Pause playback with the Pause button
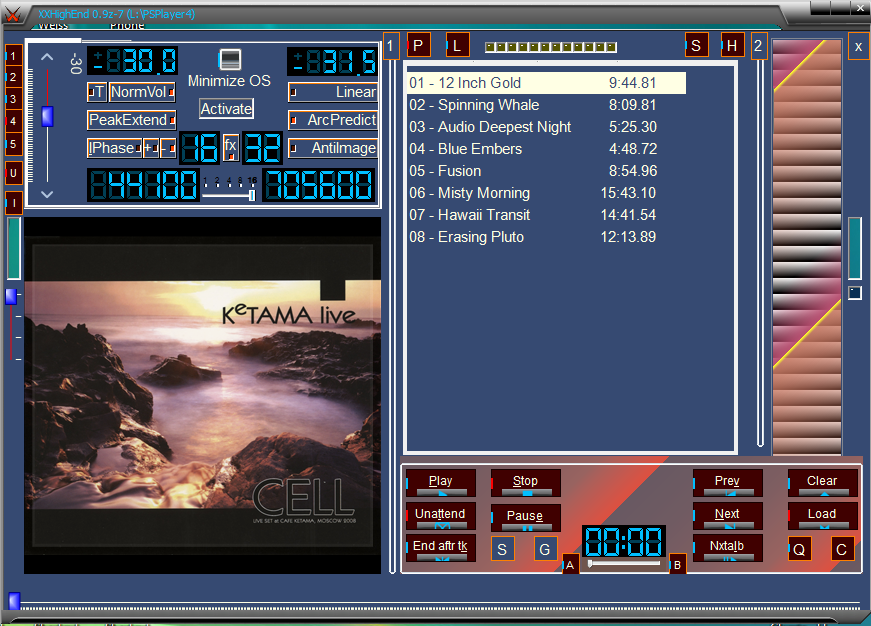Image resolution: width=871 pixels, height=626 pixels. pyautogui.click(x=525, y=518)
